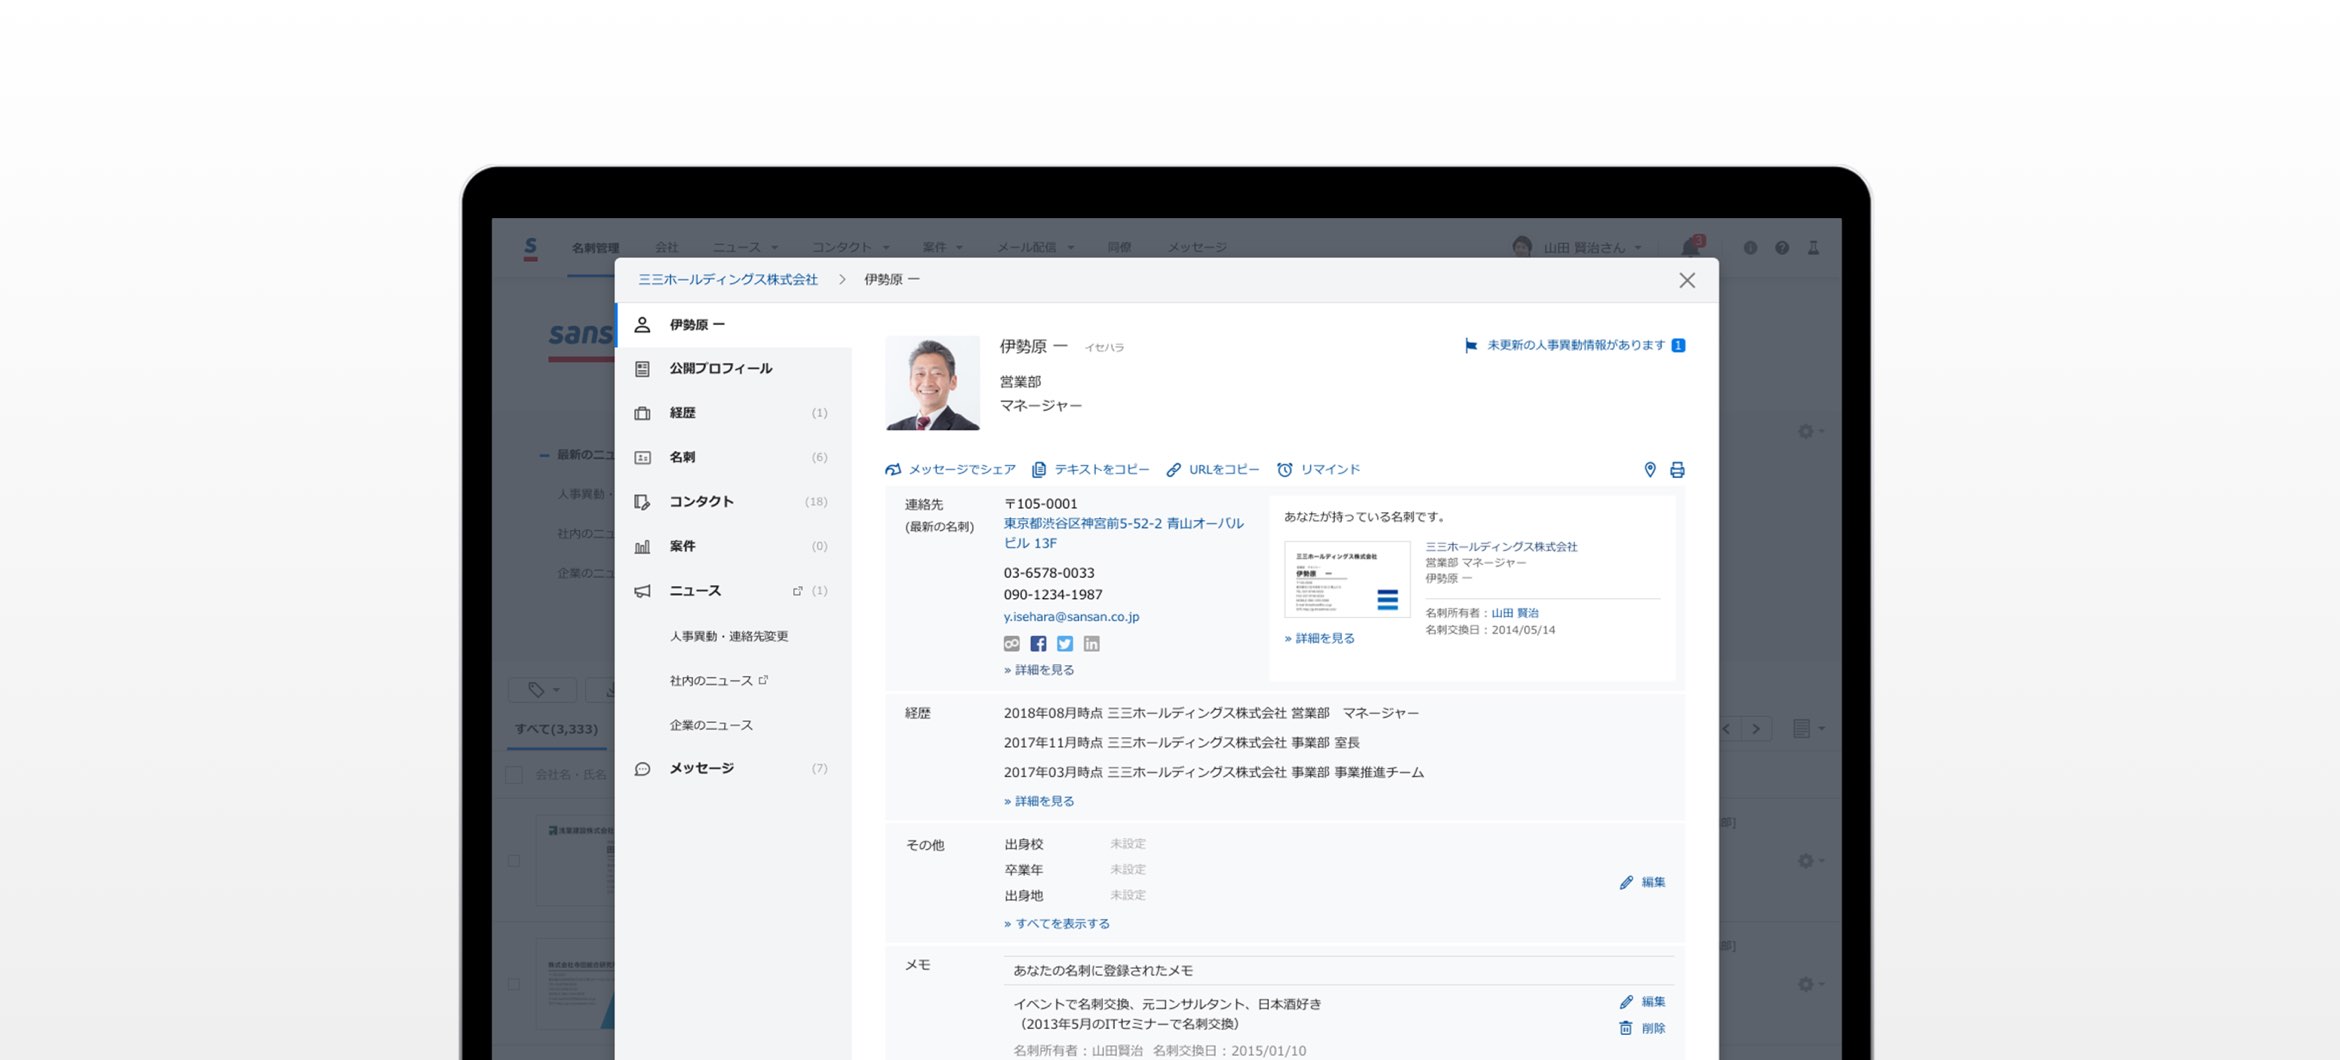Close the contact detail dialog
This screenshot has width=2340, height=1060.
(1687, 281)
